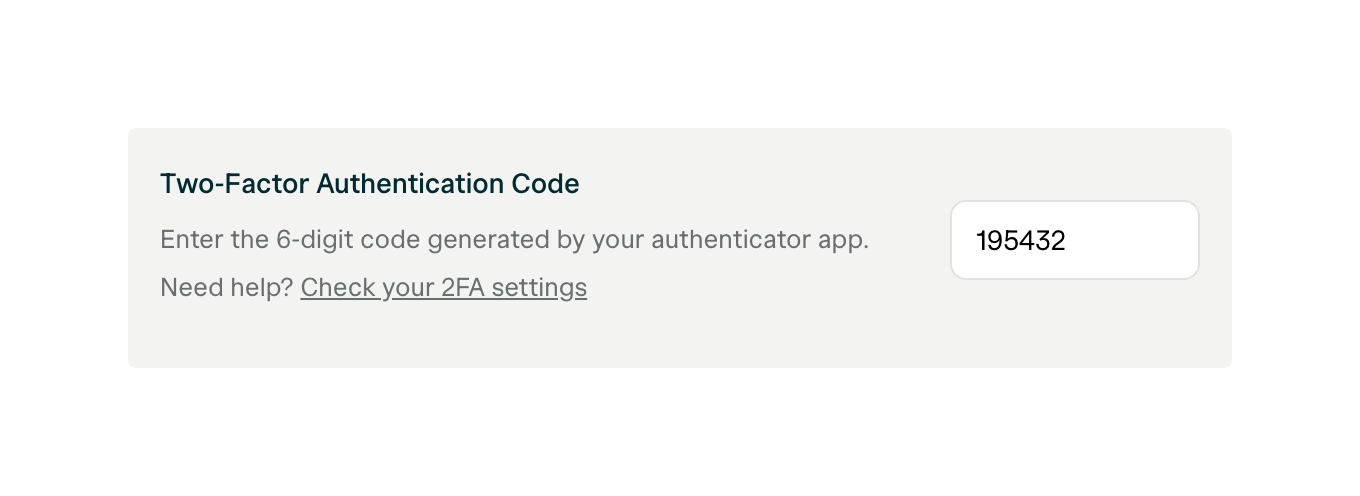1360x496 pixels.
Task: Click the 6-digit code instruction text
Action: (x=514, y=240)
